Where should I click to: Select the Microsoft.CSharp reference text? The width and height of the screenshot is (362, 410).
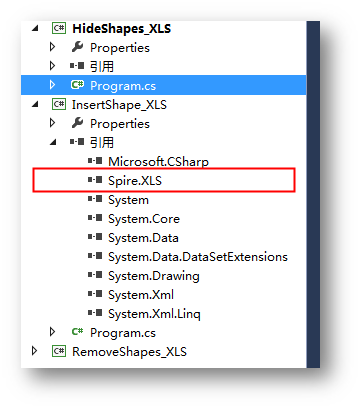(159, 162)
